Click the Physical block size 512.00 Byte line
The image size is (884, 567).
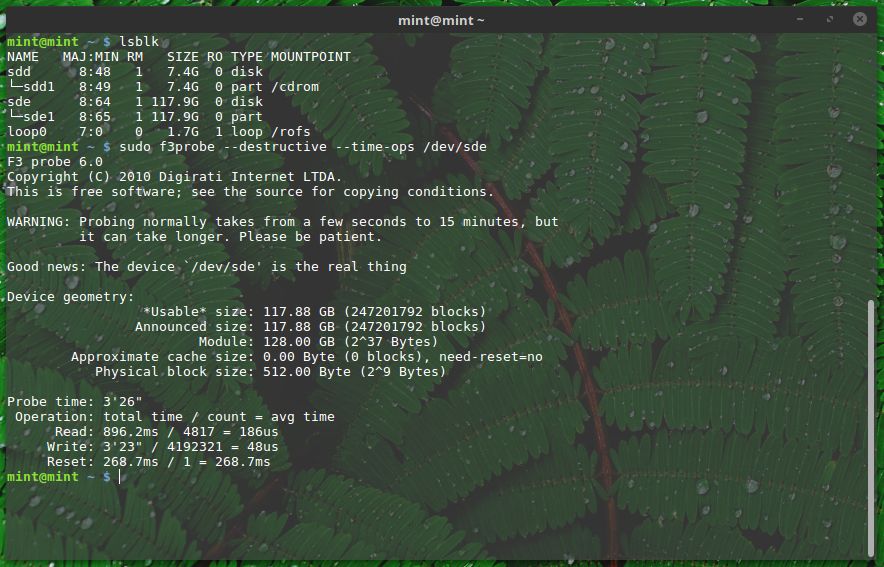(x=271, y=372)
